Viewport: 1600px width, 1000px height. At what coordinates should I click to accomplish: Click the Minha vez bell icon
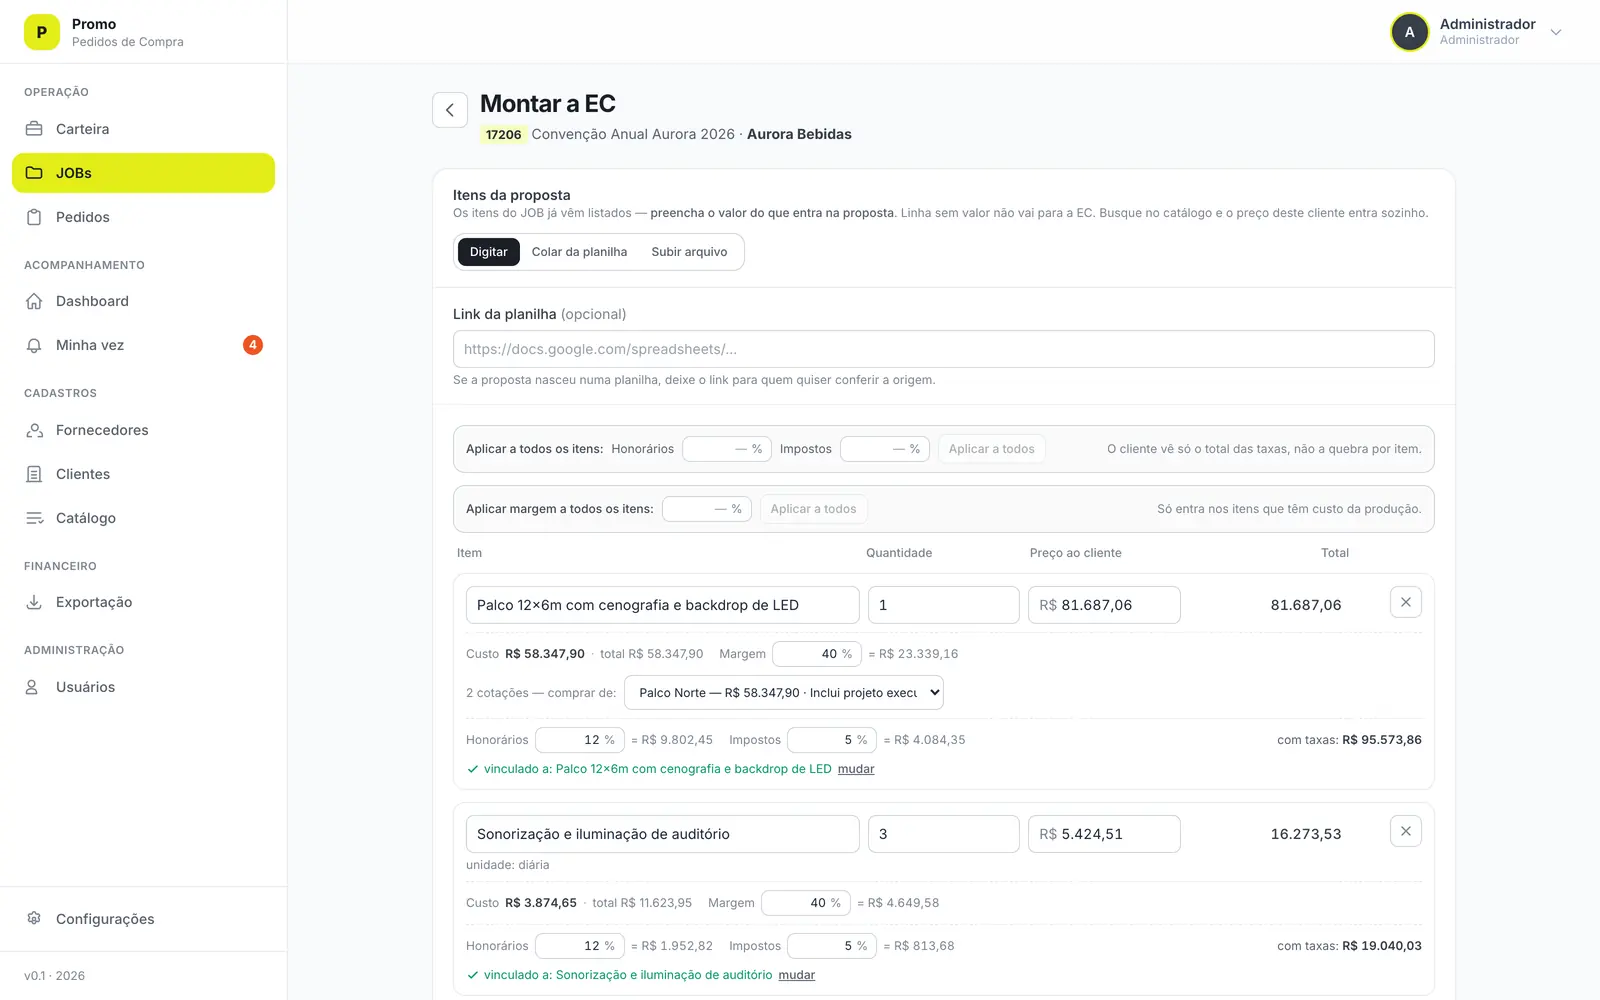click(x=34, y=345)
